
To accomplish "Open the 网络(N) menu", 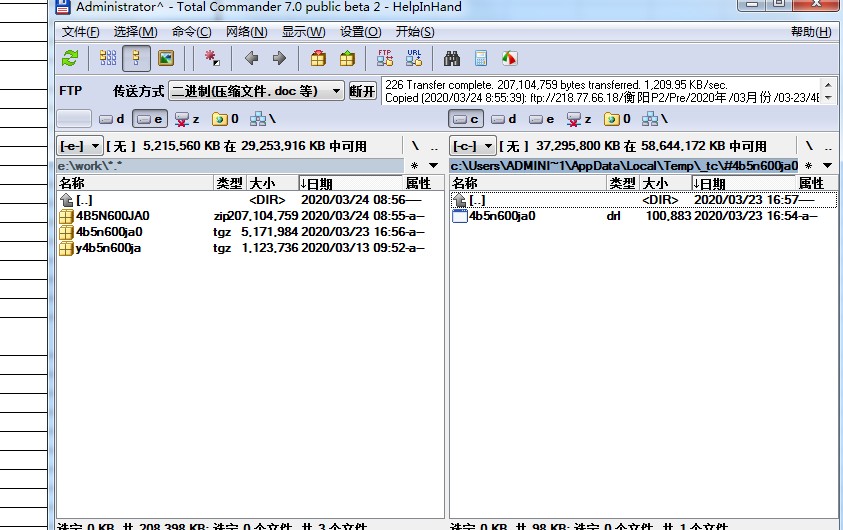I will pyautogui.click(x=246, y=32).
